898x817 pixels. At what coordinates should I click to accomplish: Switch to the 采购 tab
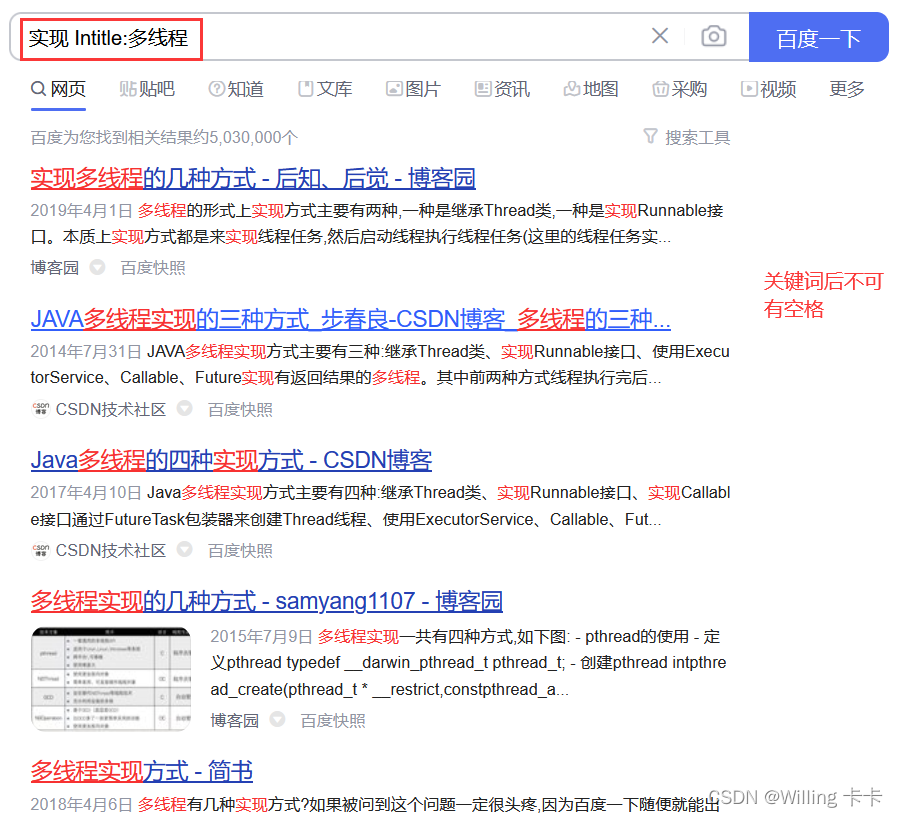click(679, 89)
